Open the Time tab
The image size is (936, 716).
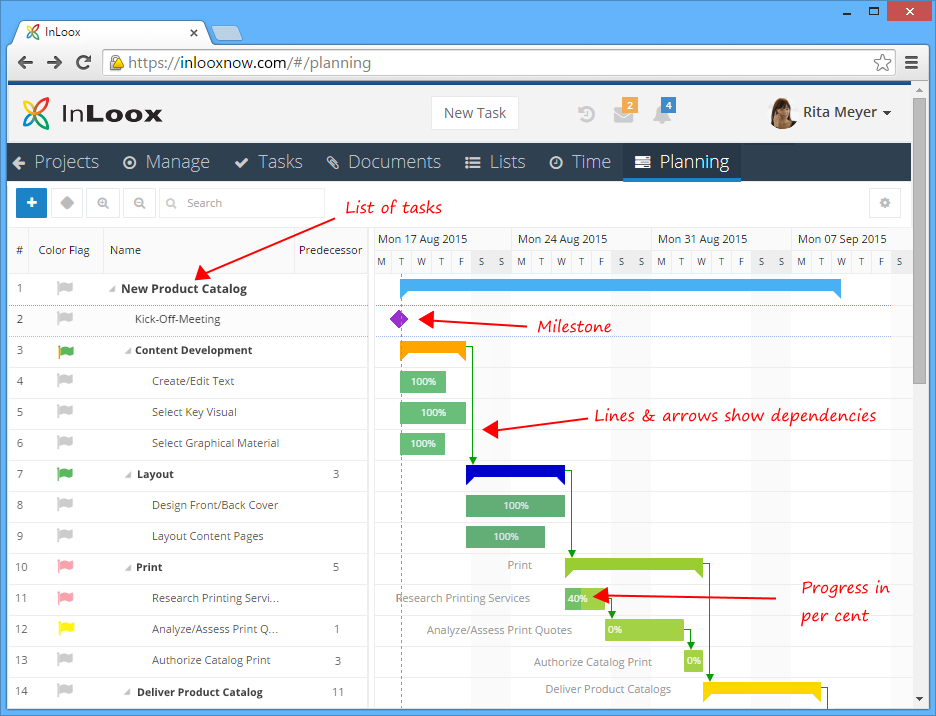point(580,162)
